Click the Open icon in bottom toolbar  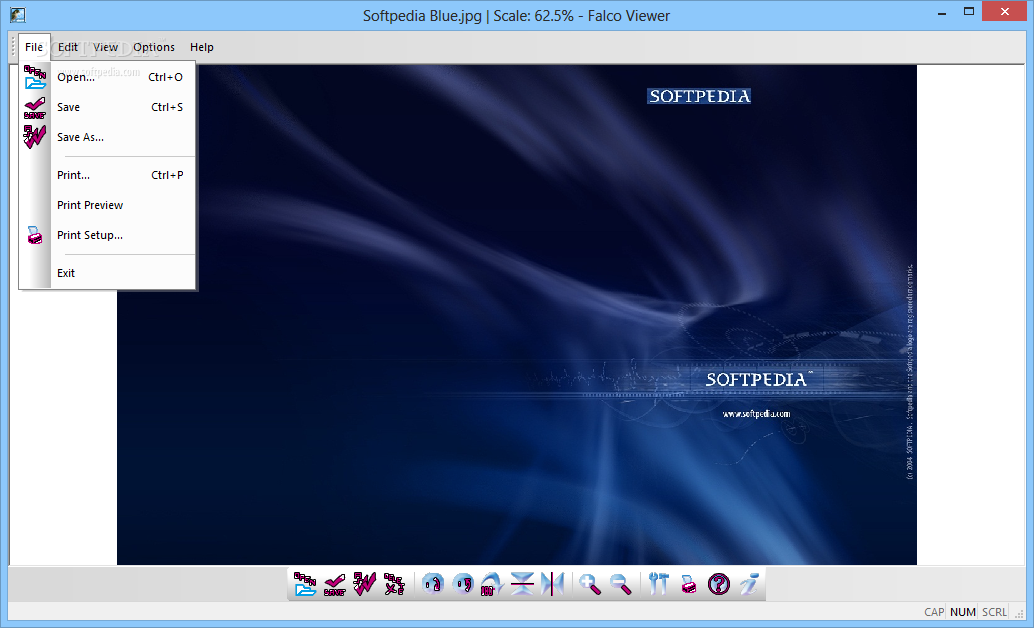(305, 584)
